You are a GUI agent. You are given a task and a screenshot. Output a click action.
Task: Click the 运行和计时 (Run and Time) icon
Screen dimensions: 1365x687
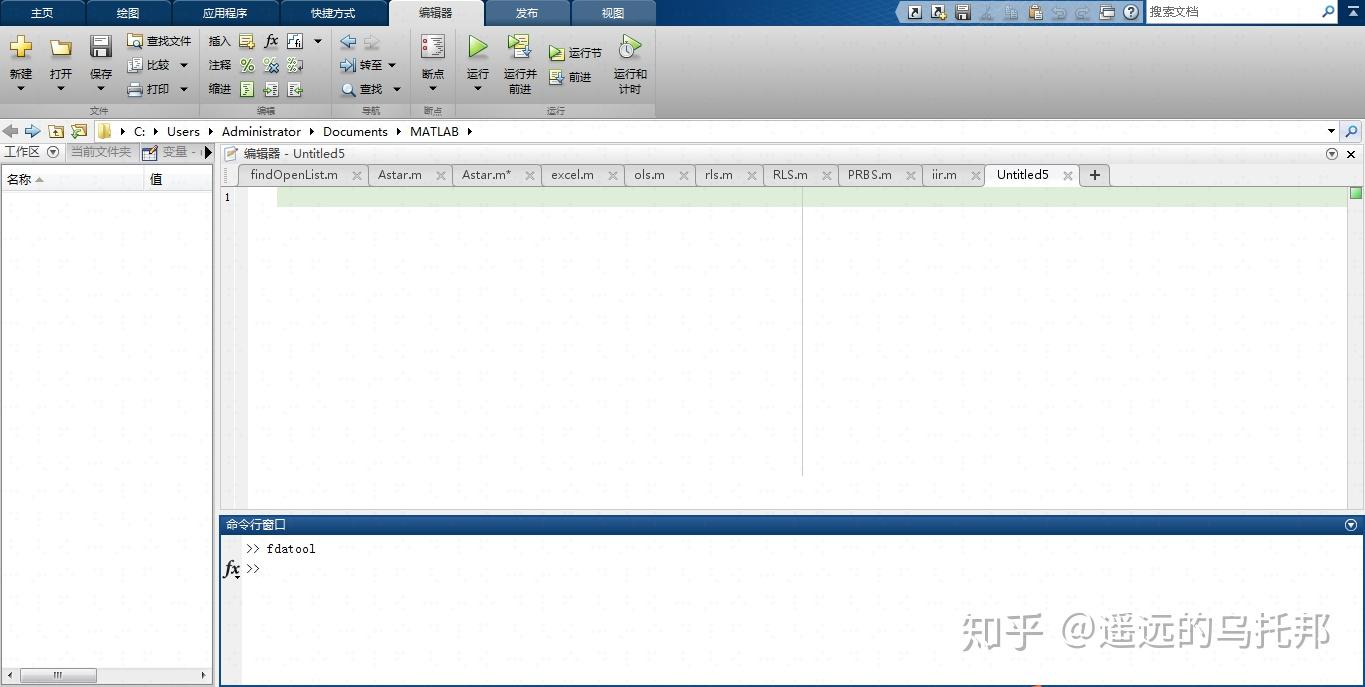[629, 62]
